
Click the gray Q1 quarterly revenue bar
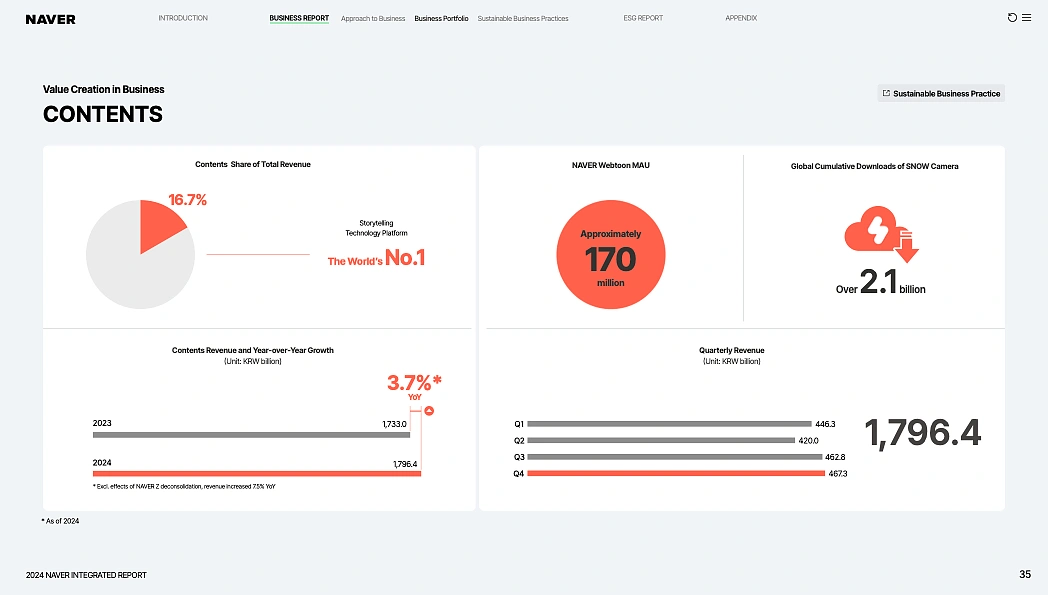pyautogui.click(x=668, y=424)
